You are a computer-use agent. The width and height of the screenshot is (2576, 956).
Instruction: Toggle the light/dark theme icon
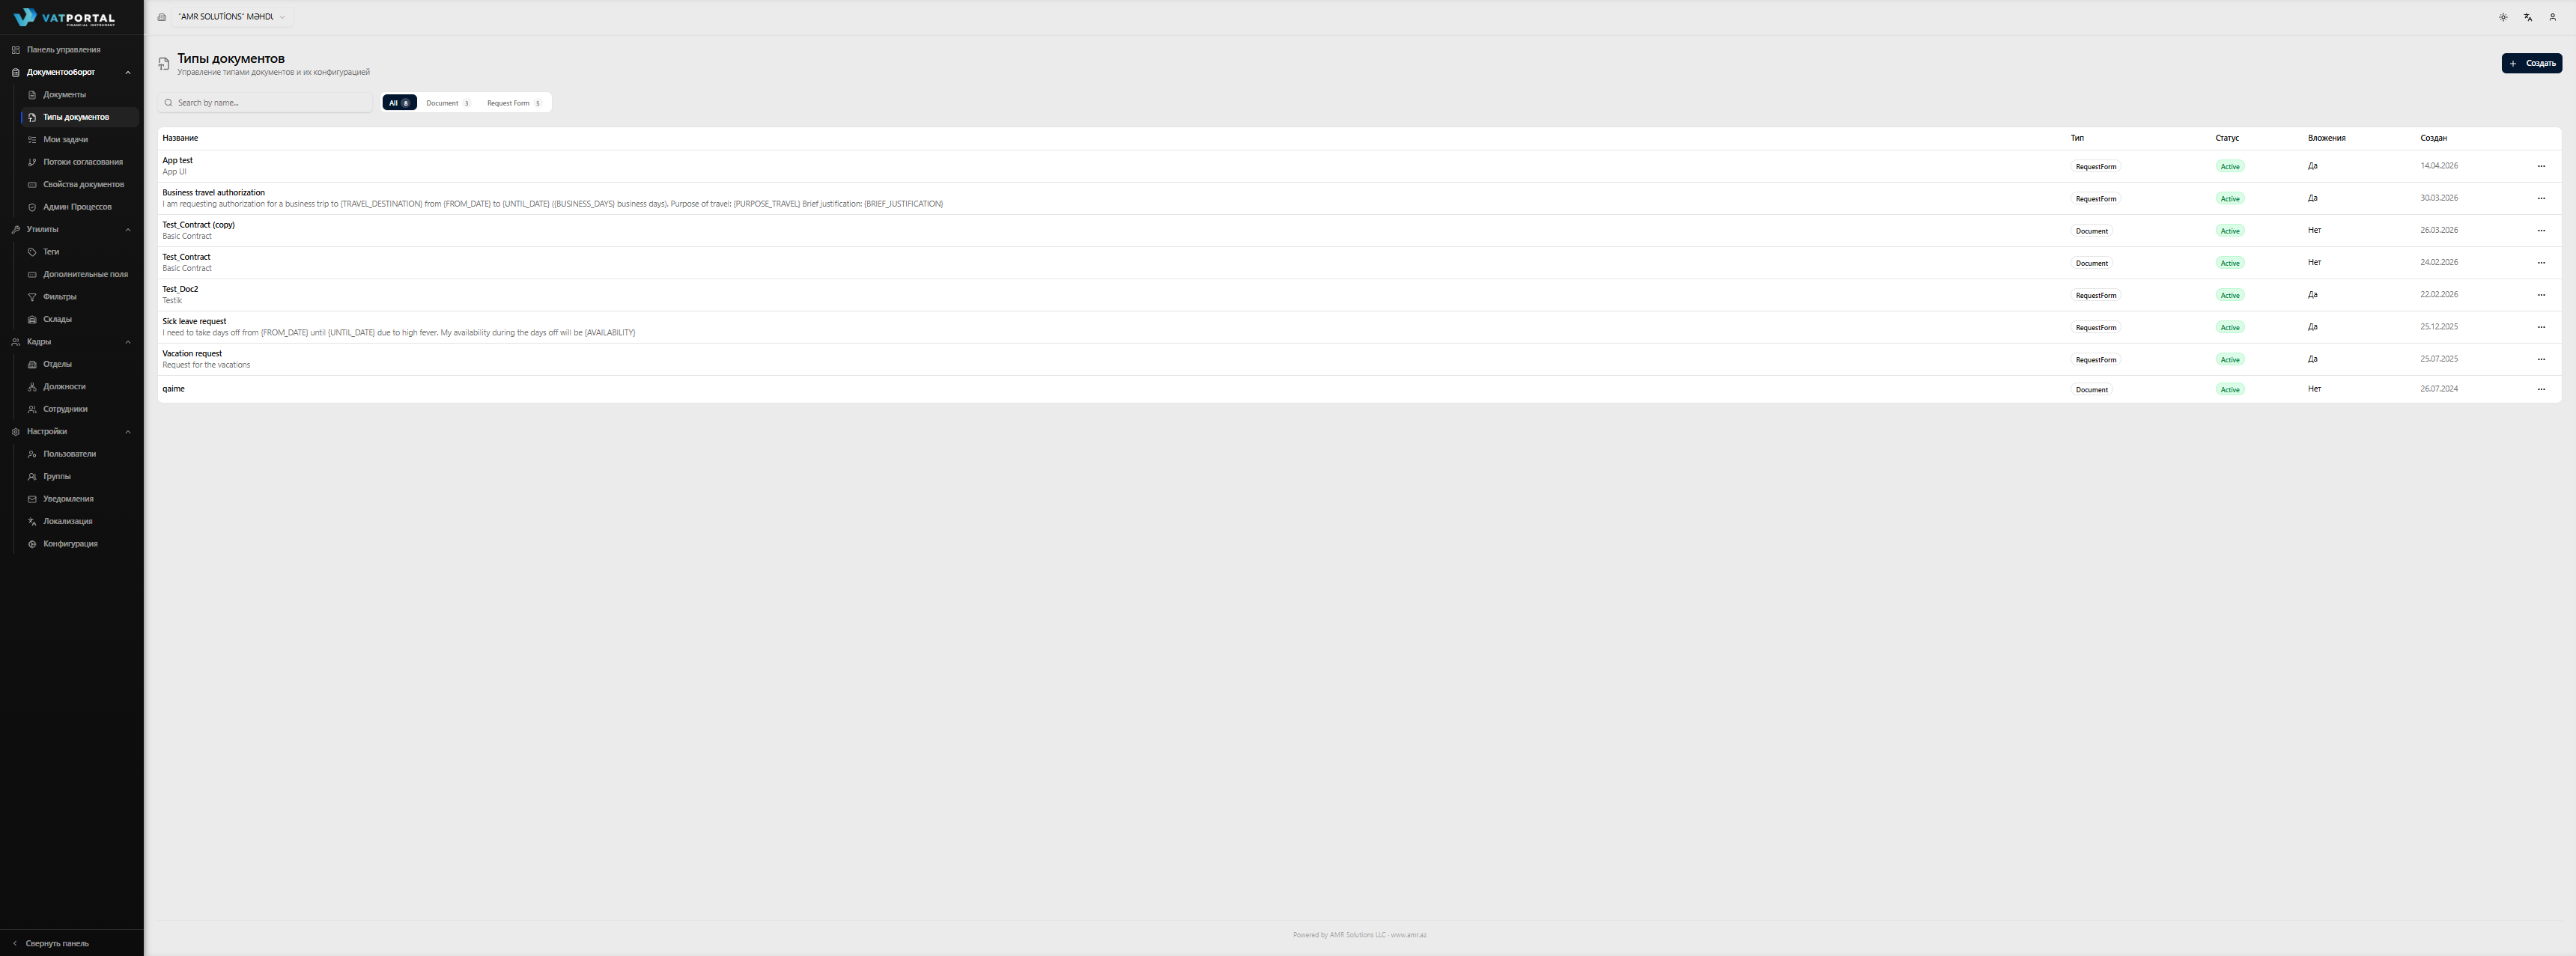point(2503,17)
